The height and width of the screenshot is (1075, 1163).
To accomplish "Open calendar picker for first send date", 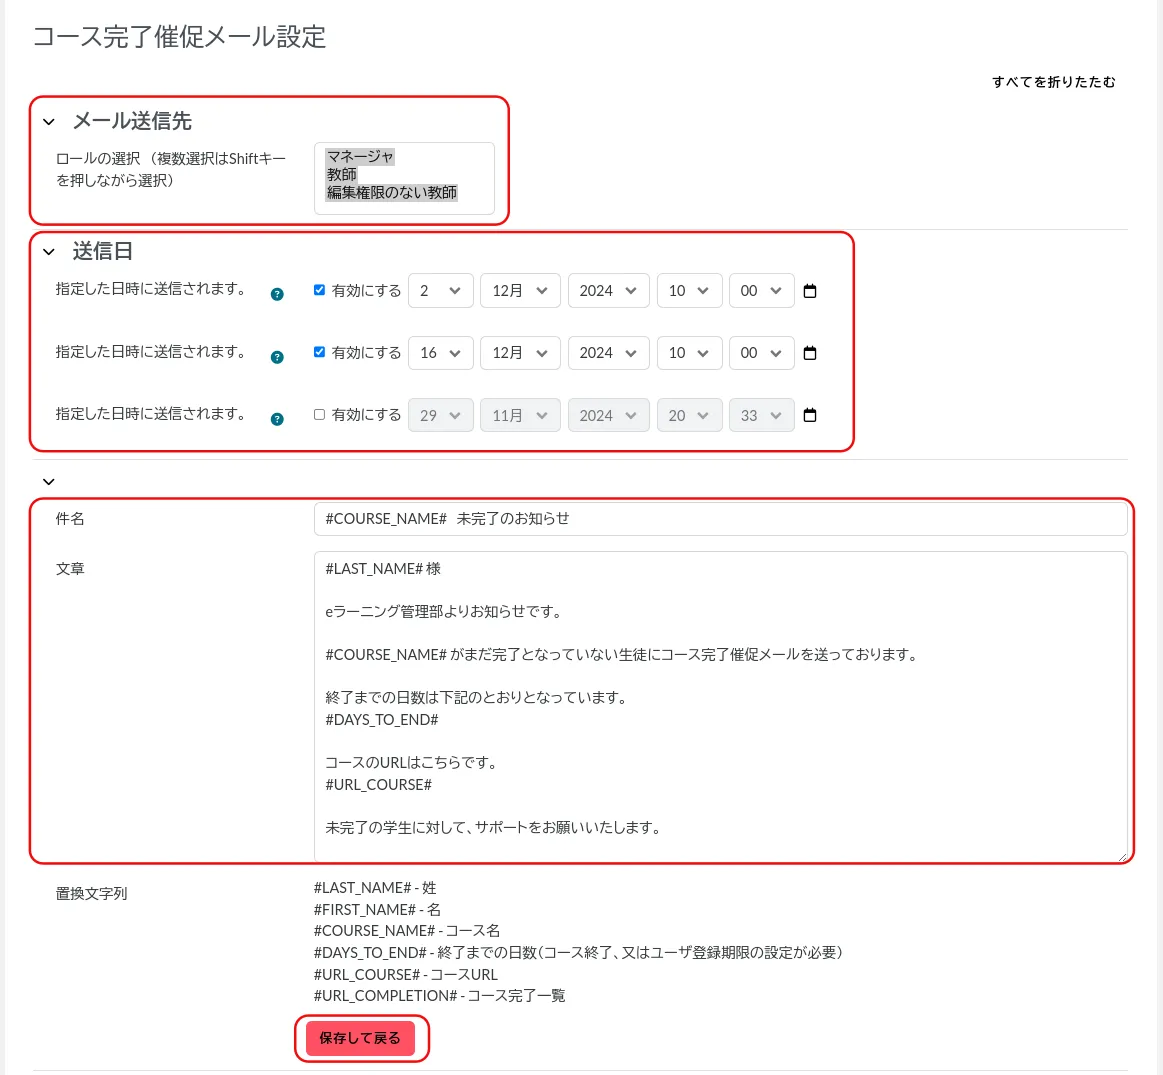I will pos(810,291).
